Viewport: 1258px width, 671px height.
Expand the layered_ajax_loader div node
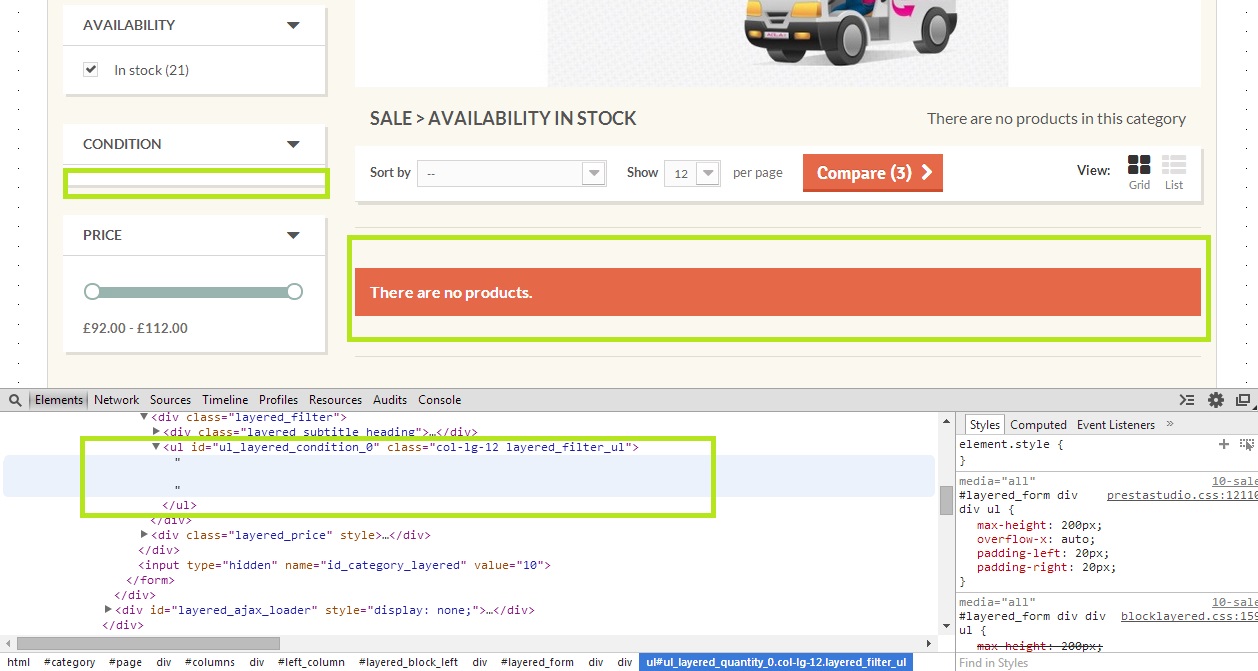108,610
